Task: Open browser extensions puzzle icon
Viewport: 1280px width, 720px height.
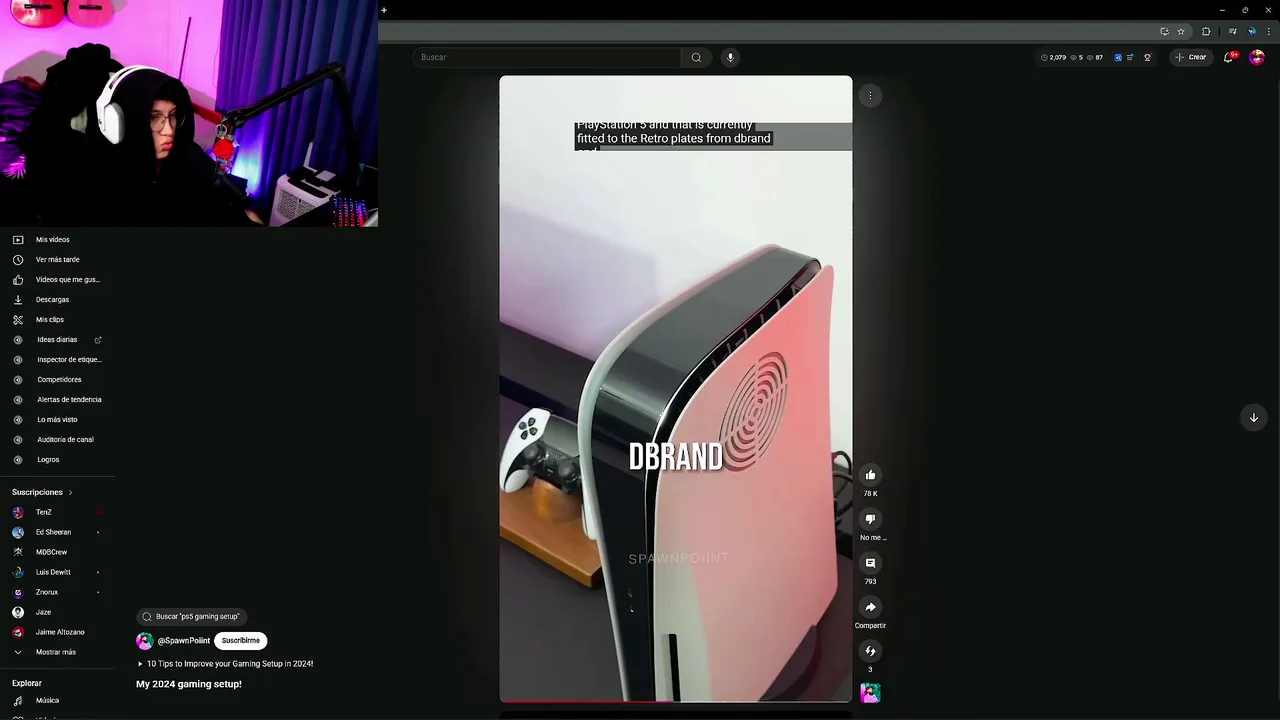Action: click(1206, 31)
